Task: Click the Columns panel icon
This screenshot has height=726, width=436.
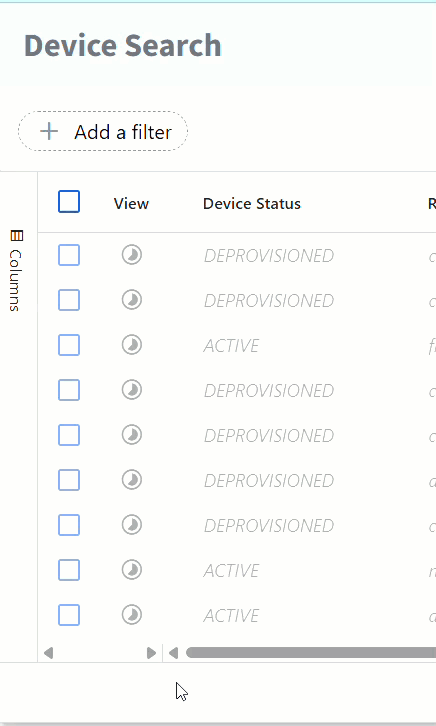Action: pos(16,236)
